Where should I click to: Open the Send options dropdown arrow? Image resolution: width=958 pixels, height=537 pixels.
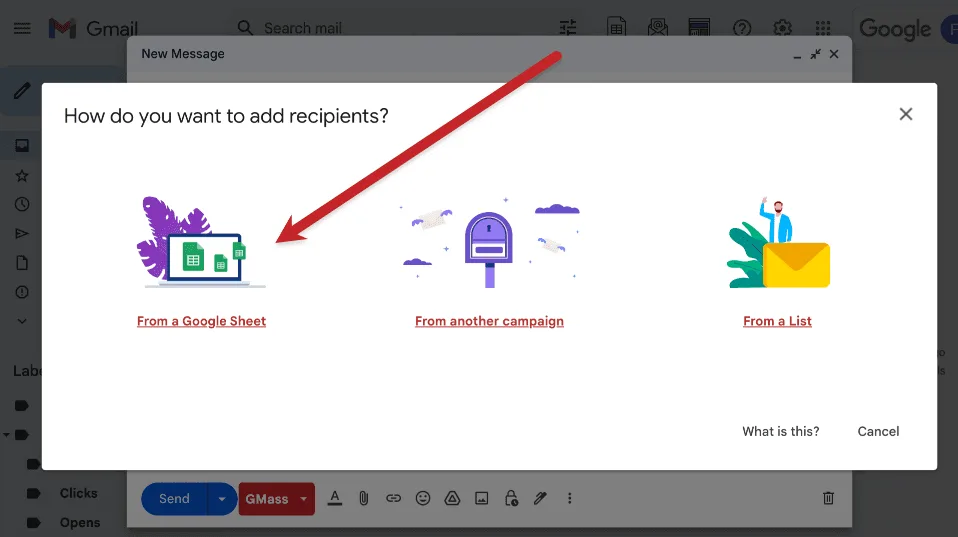222,499
